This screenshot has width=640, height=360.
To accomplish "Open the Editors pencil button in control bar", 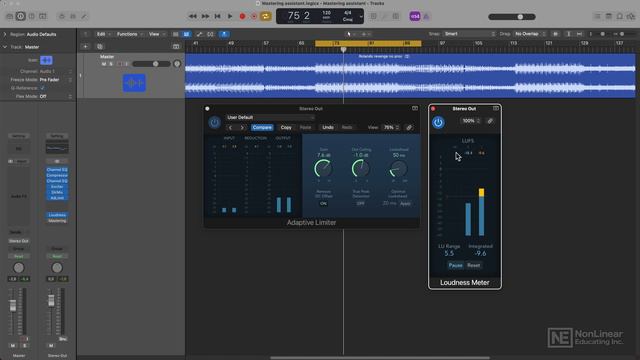I will click(x=84, y=16).
